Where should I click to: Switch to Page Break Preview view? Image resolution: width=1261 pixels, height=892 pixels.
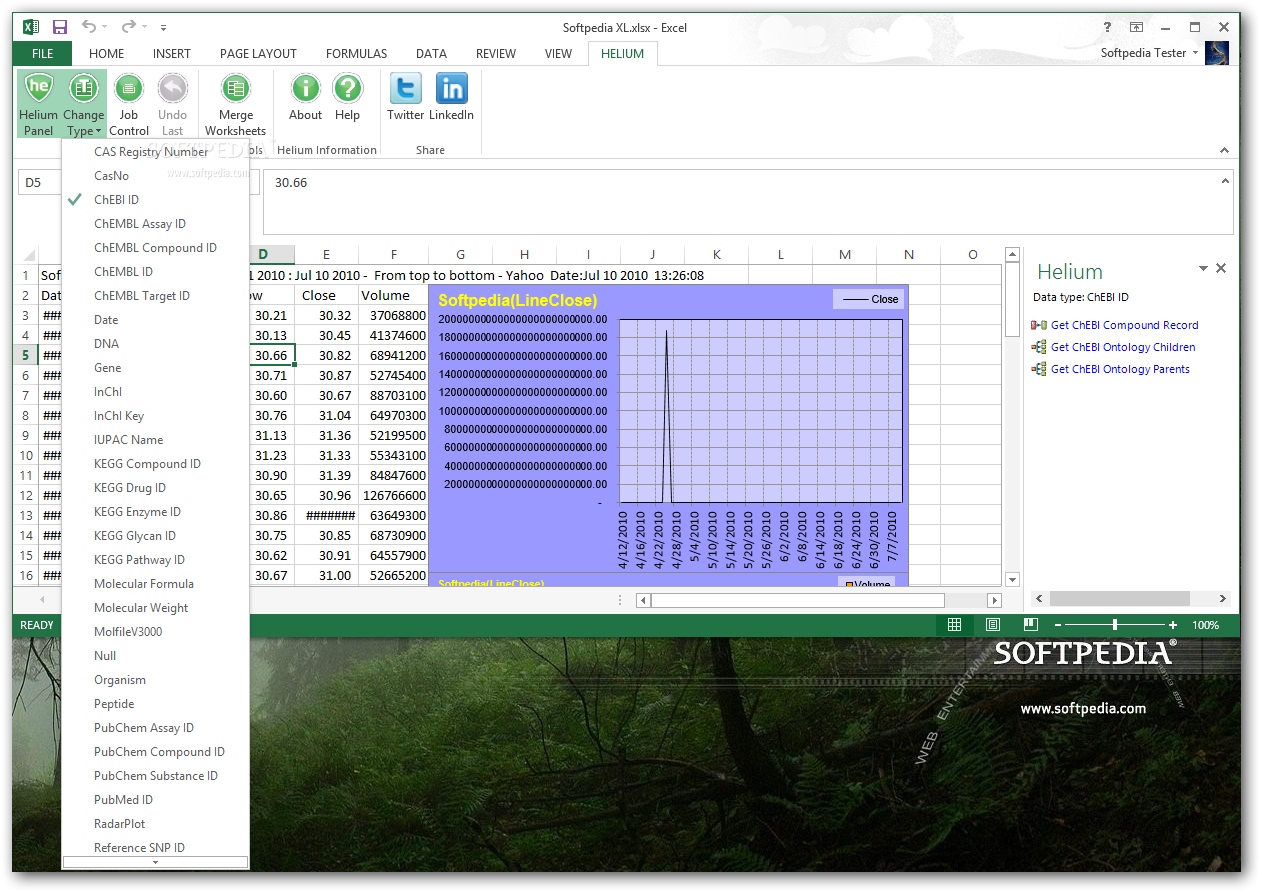tap(1030, 625)
